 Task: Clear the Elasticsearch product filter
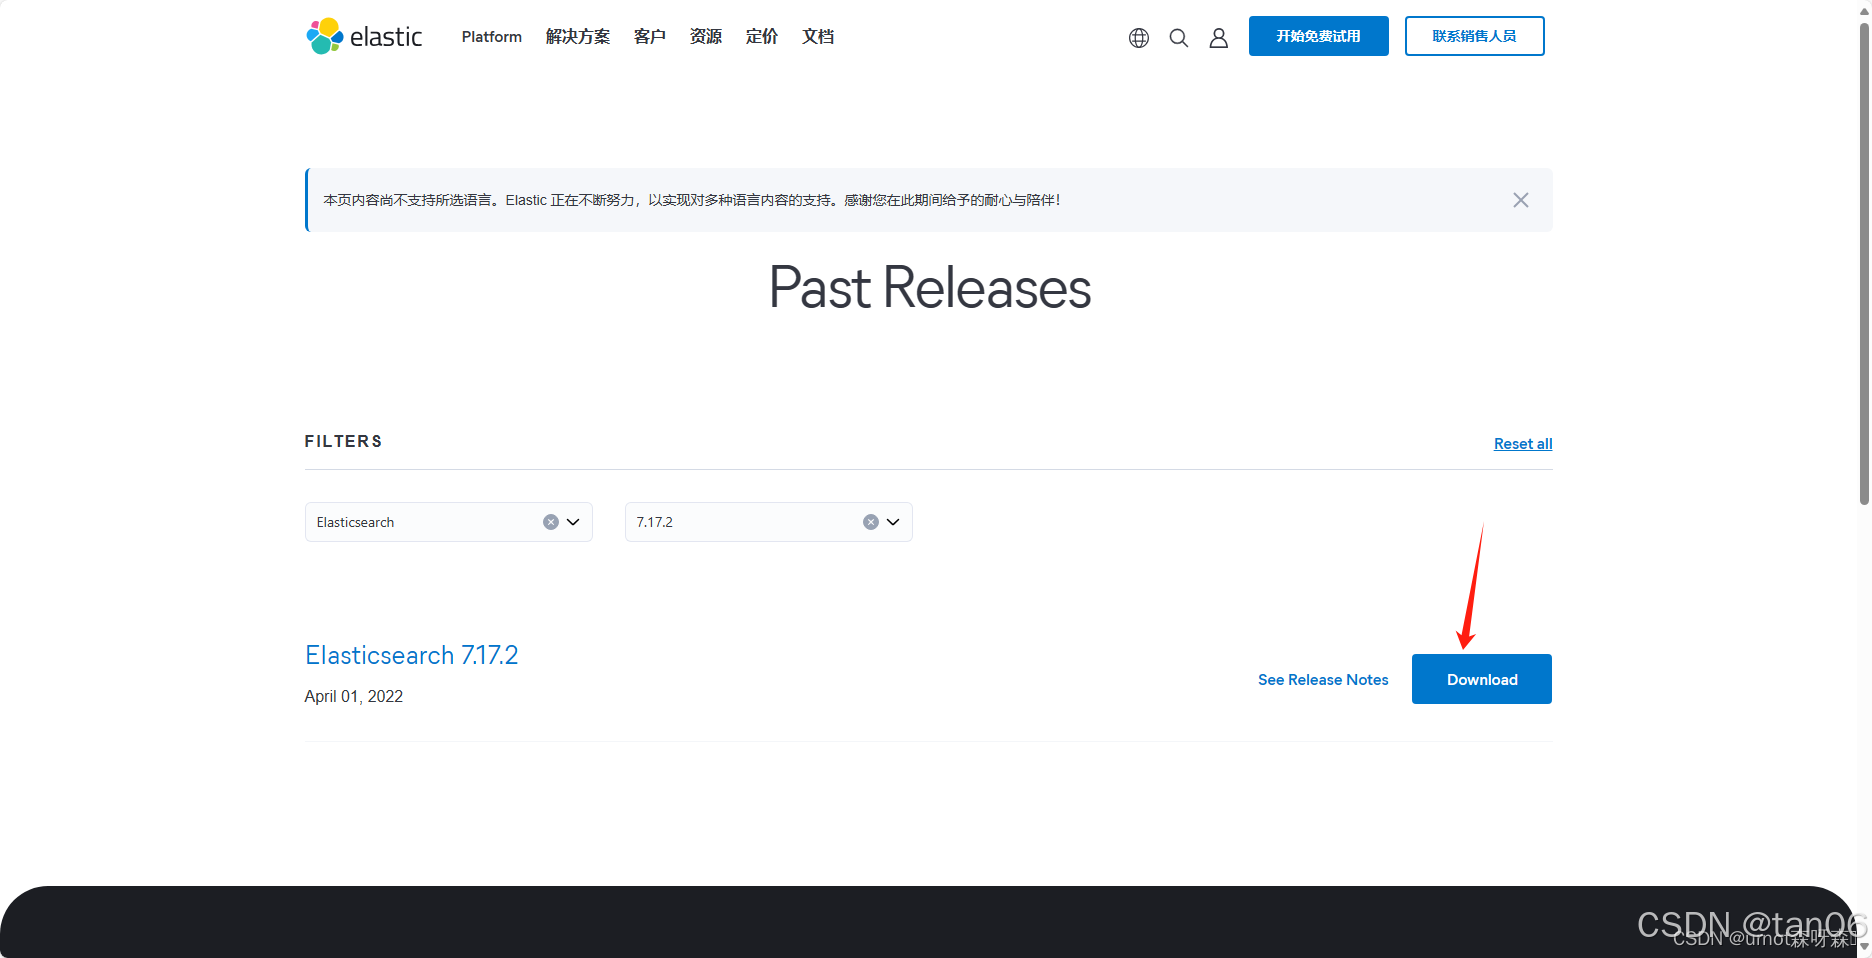pyautogui.click(x=551, y=522)
